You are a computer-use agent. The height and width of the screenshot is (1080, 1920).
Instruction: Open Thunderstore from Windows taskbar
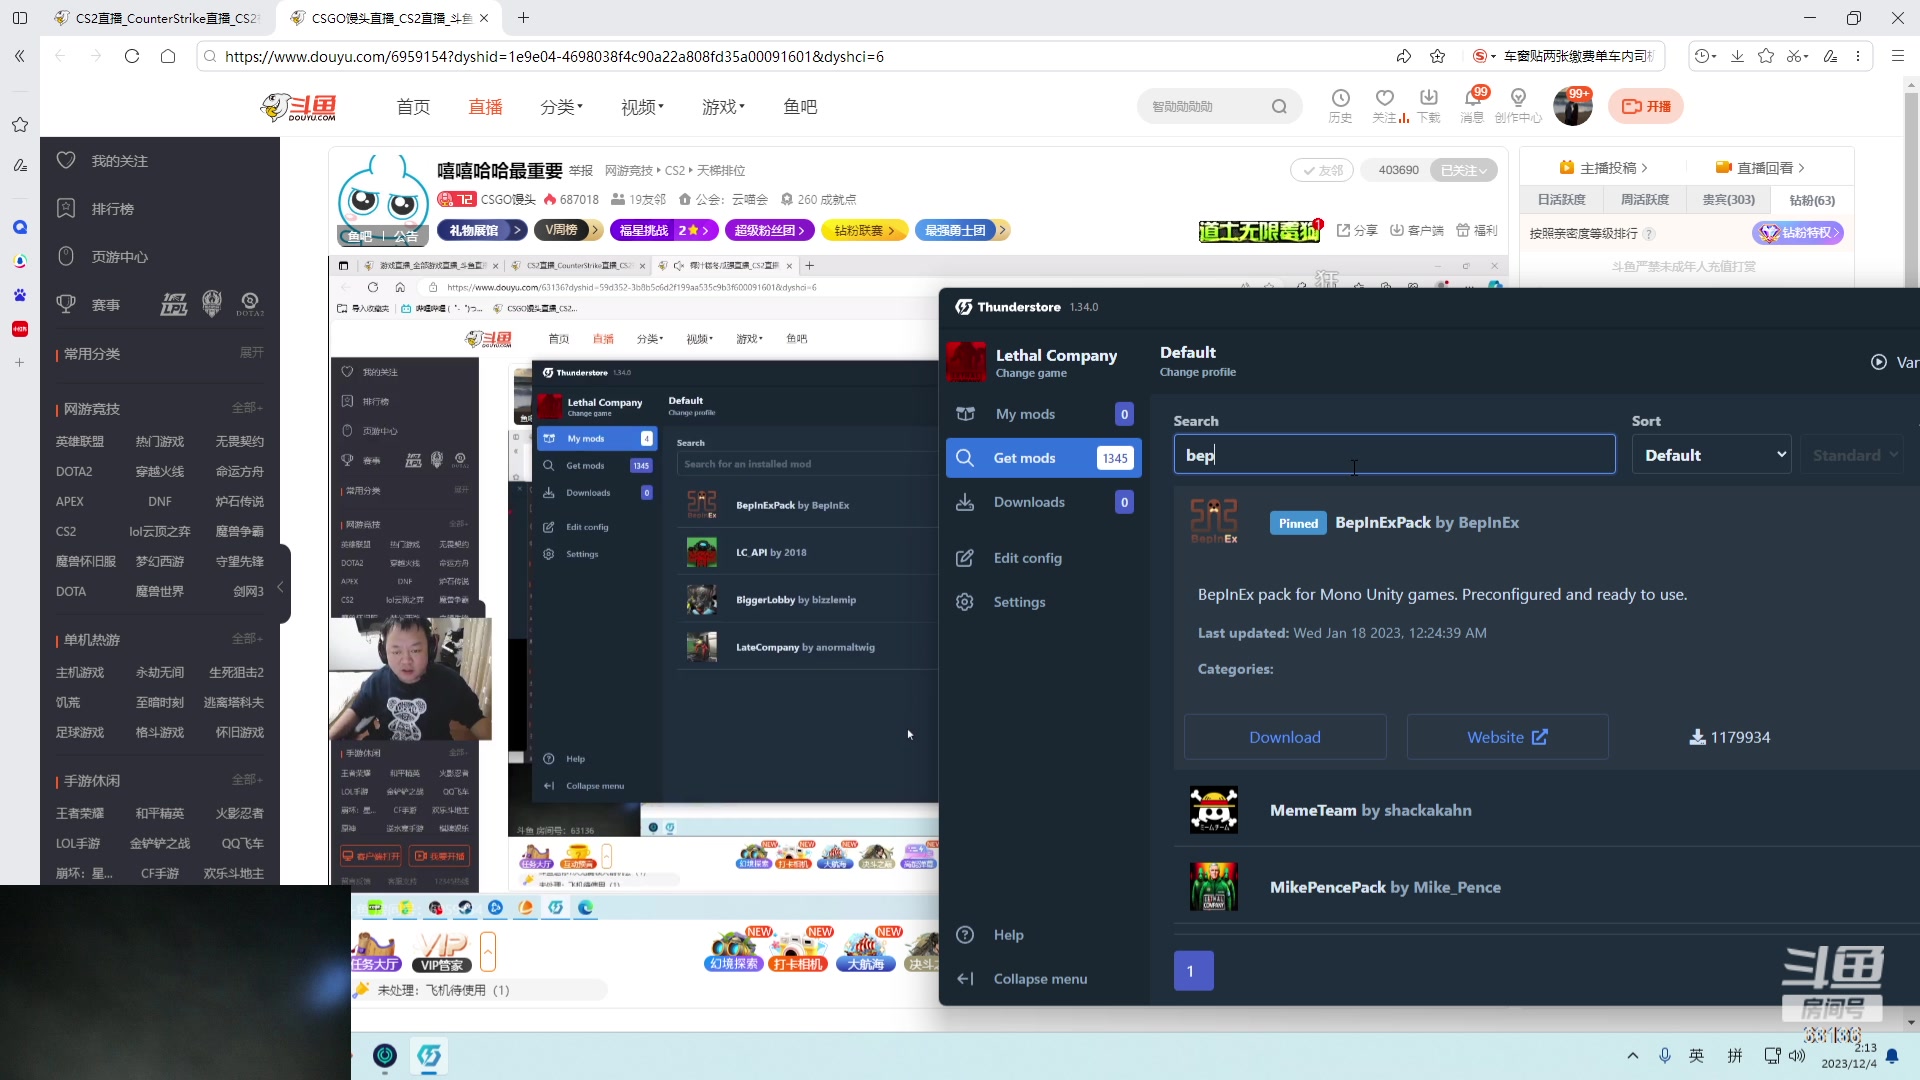pyautogui.click(x=429, y=1056)
